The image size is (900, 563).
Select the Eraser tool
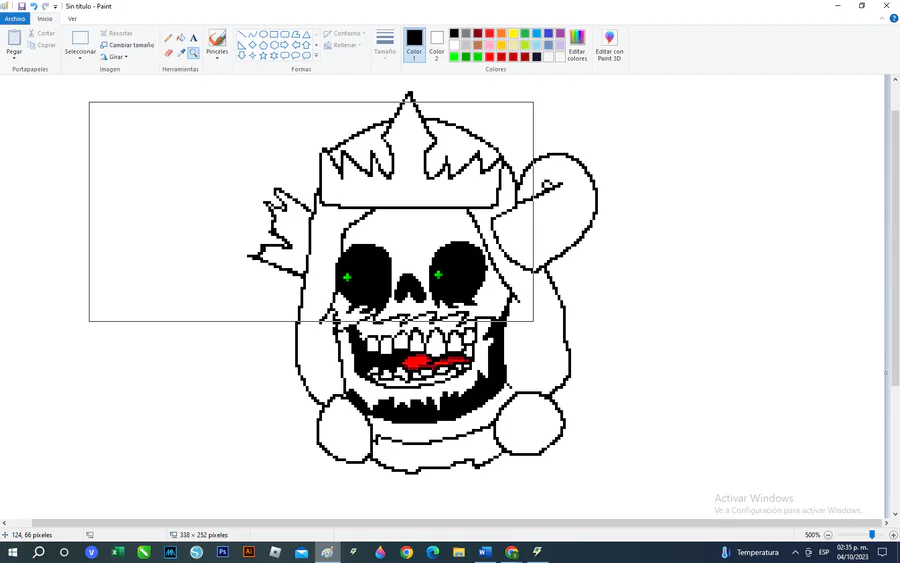pyautogui.click(x=168, y=53)
